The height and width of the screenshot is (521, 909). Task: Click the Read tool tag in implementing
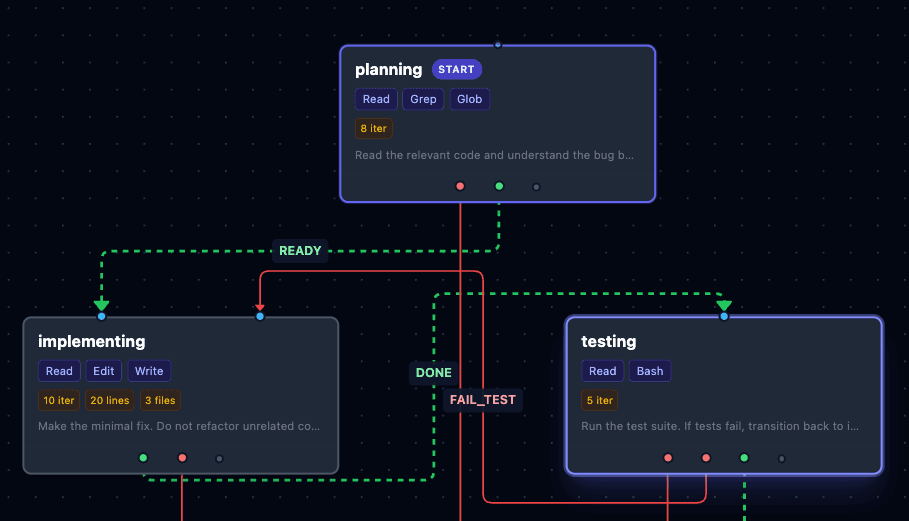point(59,371)
